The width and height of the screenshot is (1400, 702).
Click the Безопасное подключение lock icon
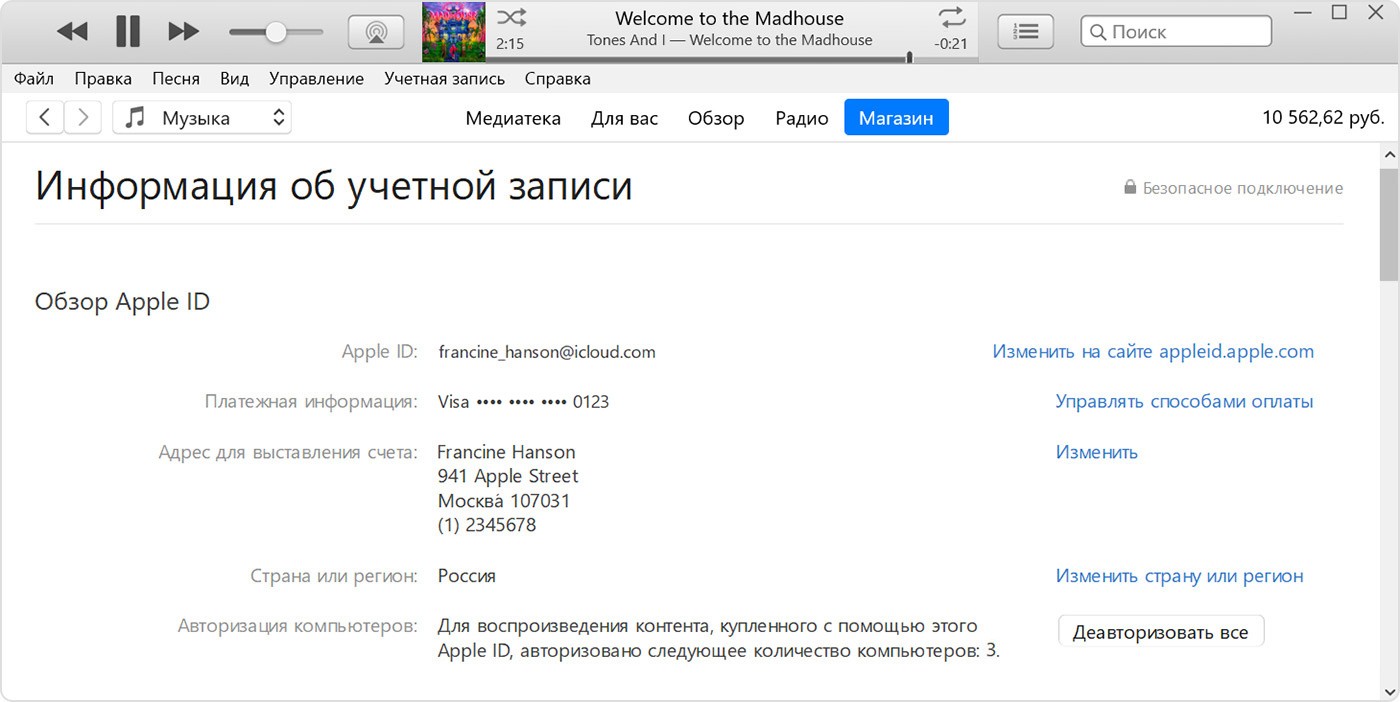click(1130, 187)
